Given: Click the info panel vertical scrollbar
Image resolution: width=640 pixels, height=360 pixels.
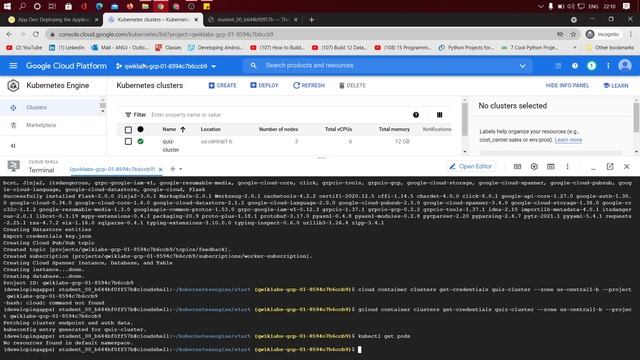Looking at the screenshot, I should pyautogui.click(x=636, y=118).
